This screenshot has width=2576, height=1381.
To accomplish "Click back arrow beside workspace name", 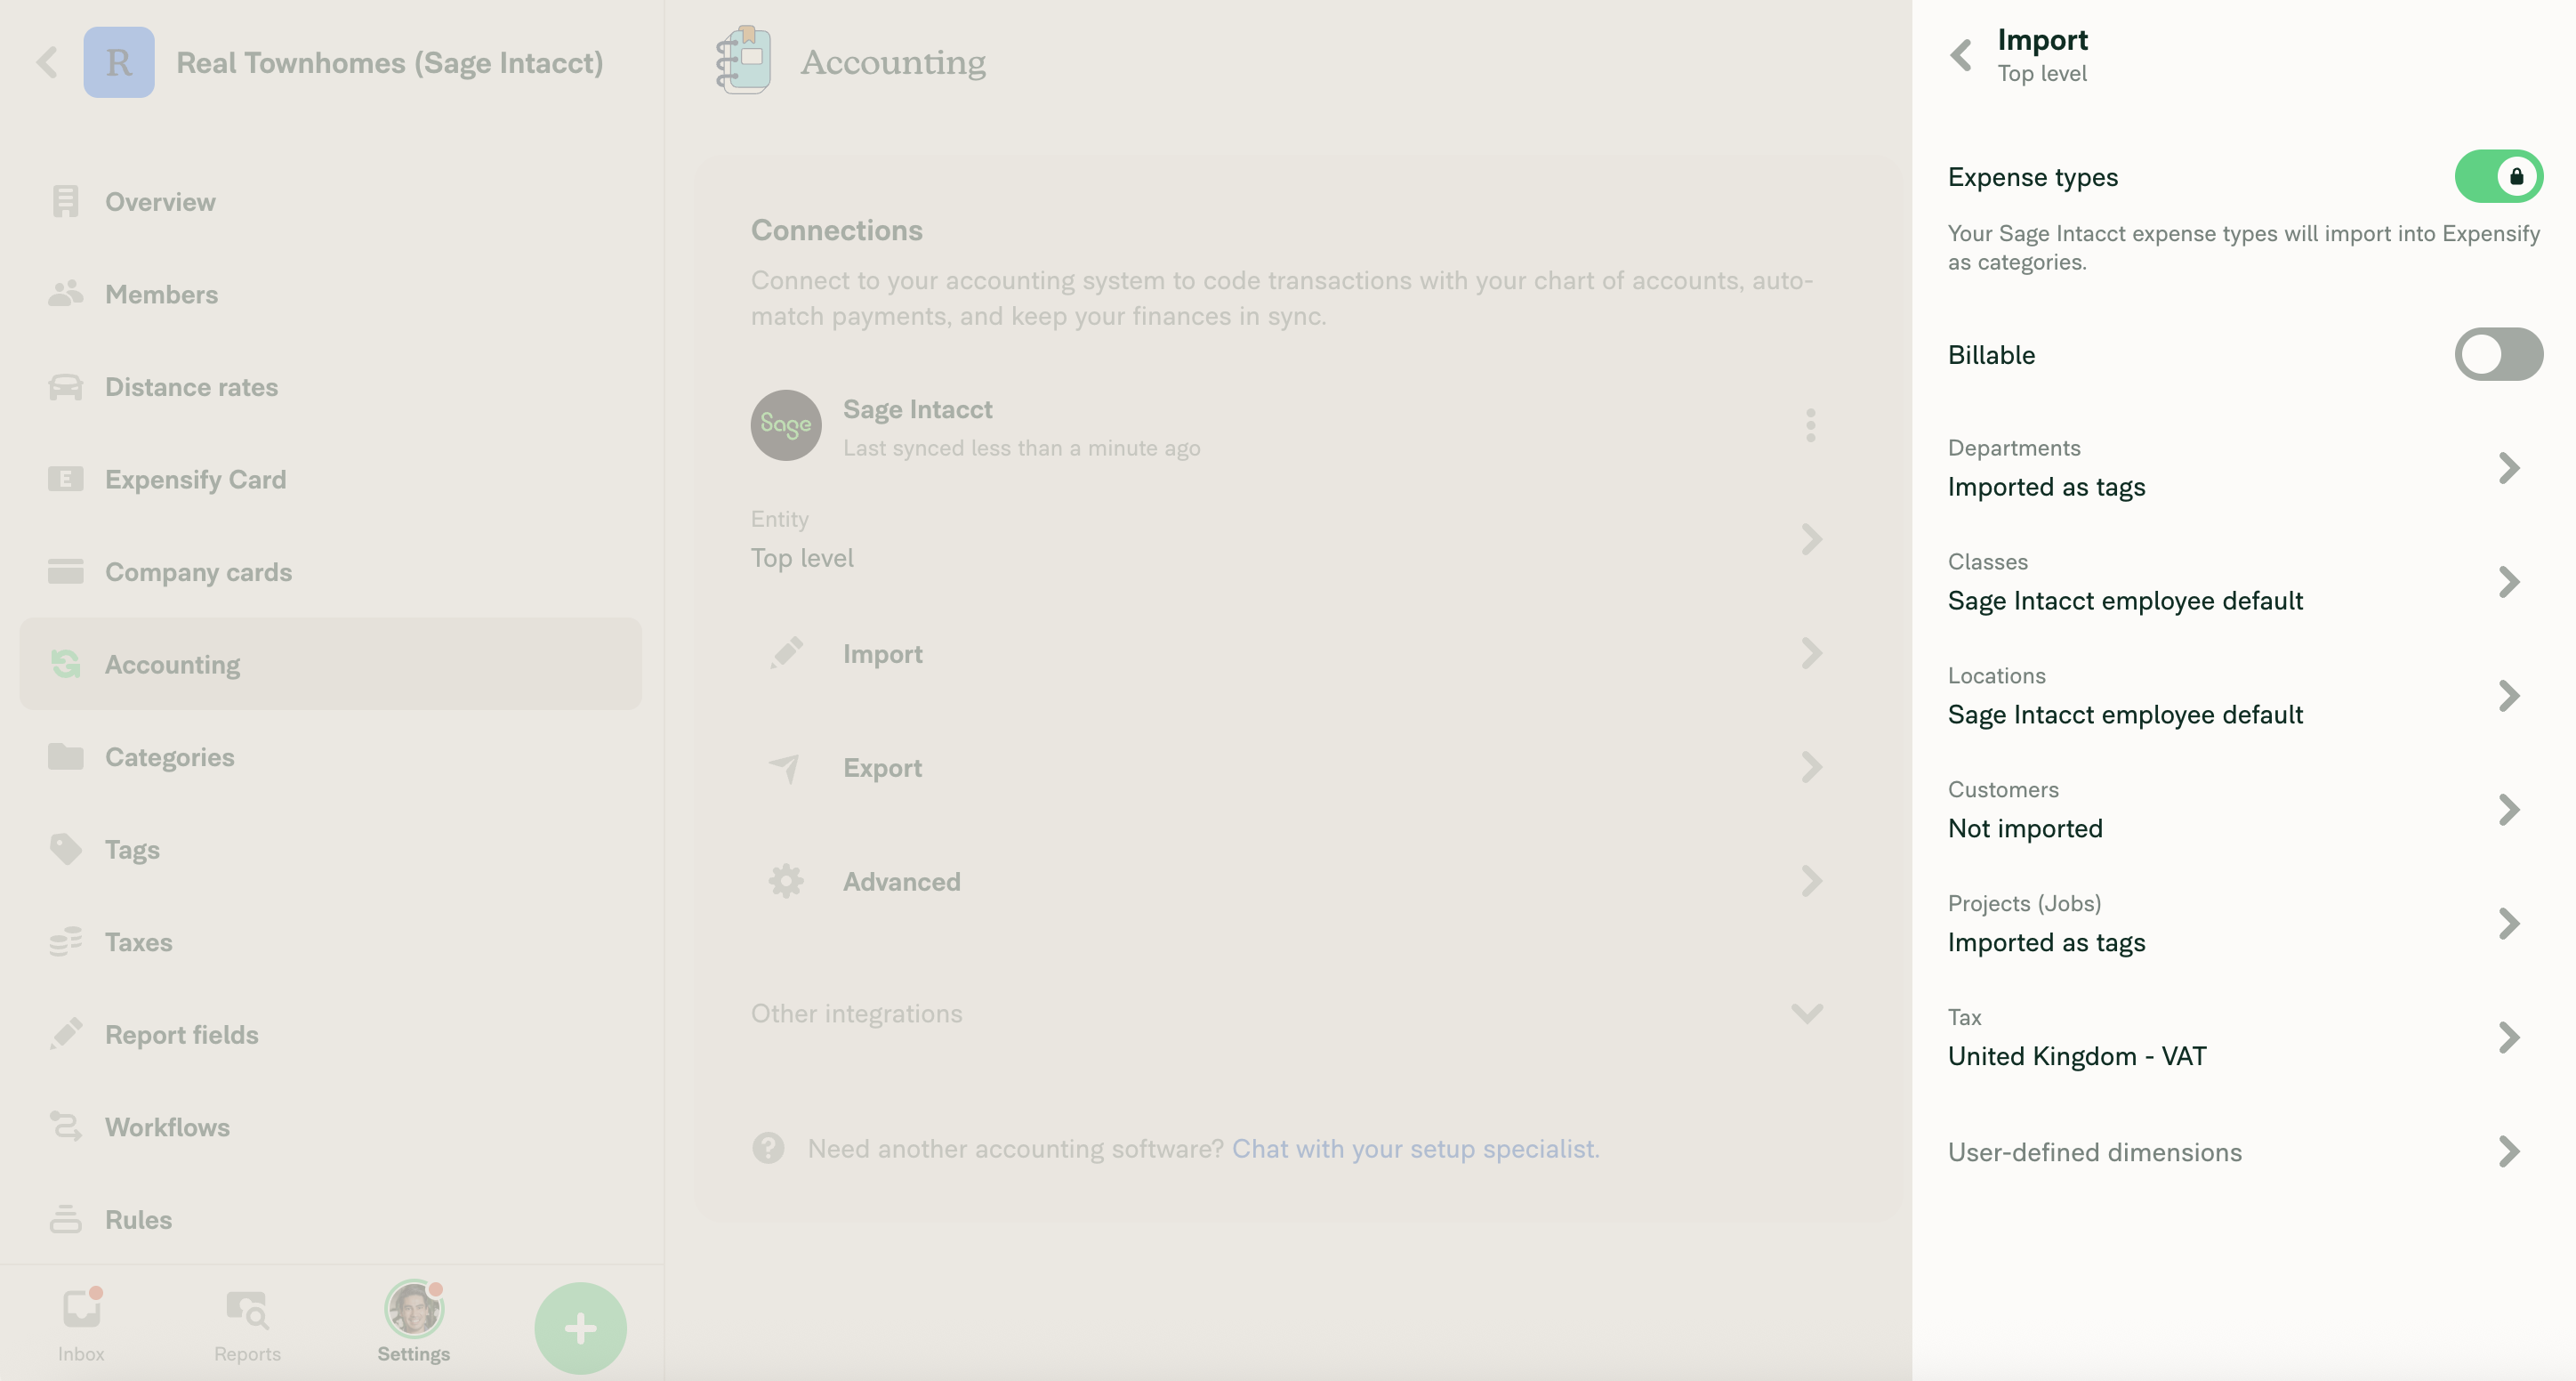I will 47,62.
